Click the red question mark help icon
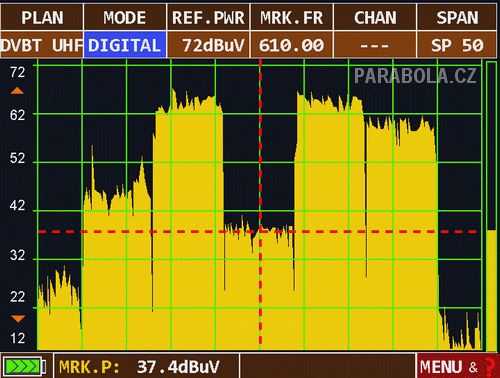 pos(489,367)
